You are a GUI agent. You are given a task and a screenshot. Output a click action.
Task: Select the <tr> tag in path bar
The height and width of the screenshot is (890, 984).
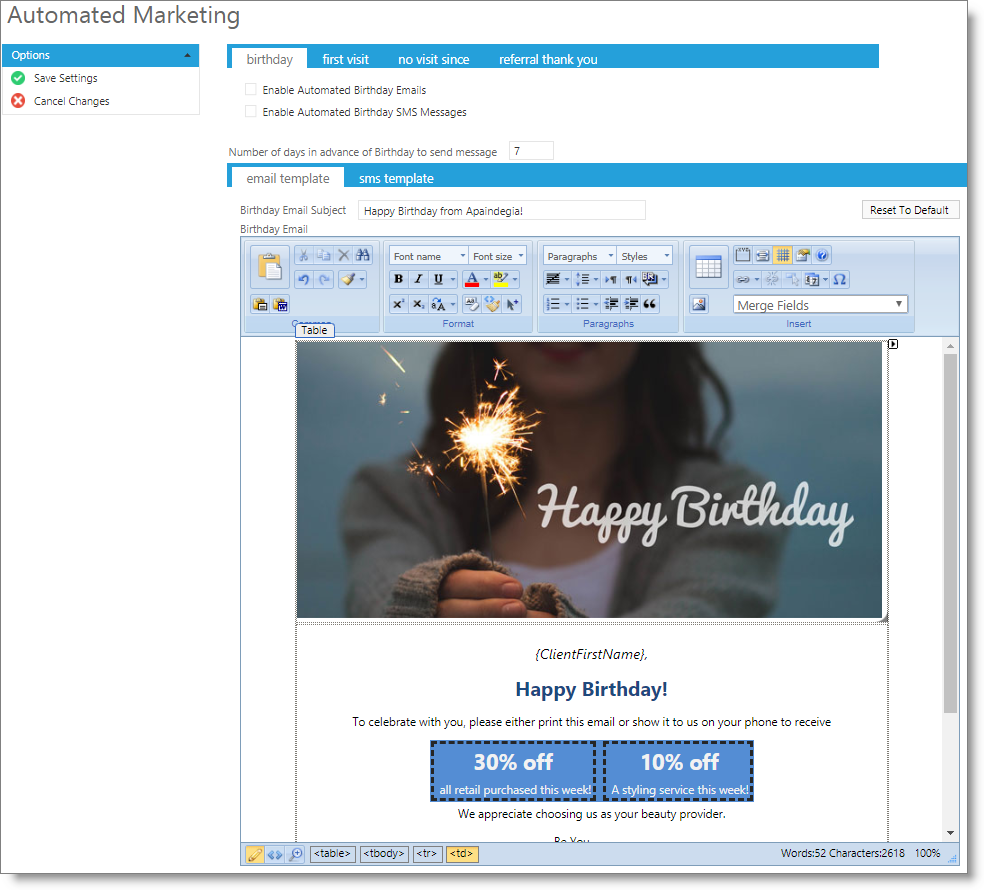point(427,854)
